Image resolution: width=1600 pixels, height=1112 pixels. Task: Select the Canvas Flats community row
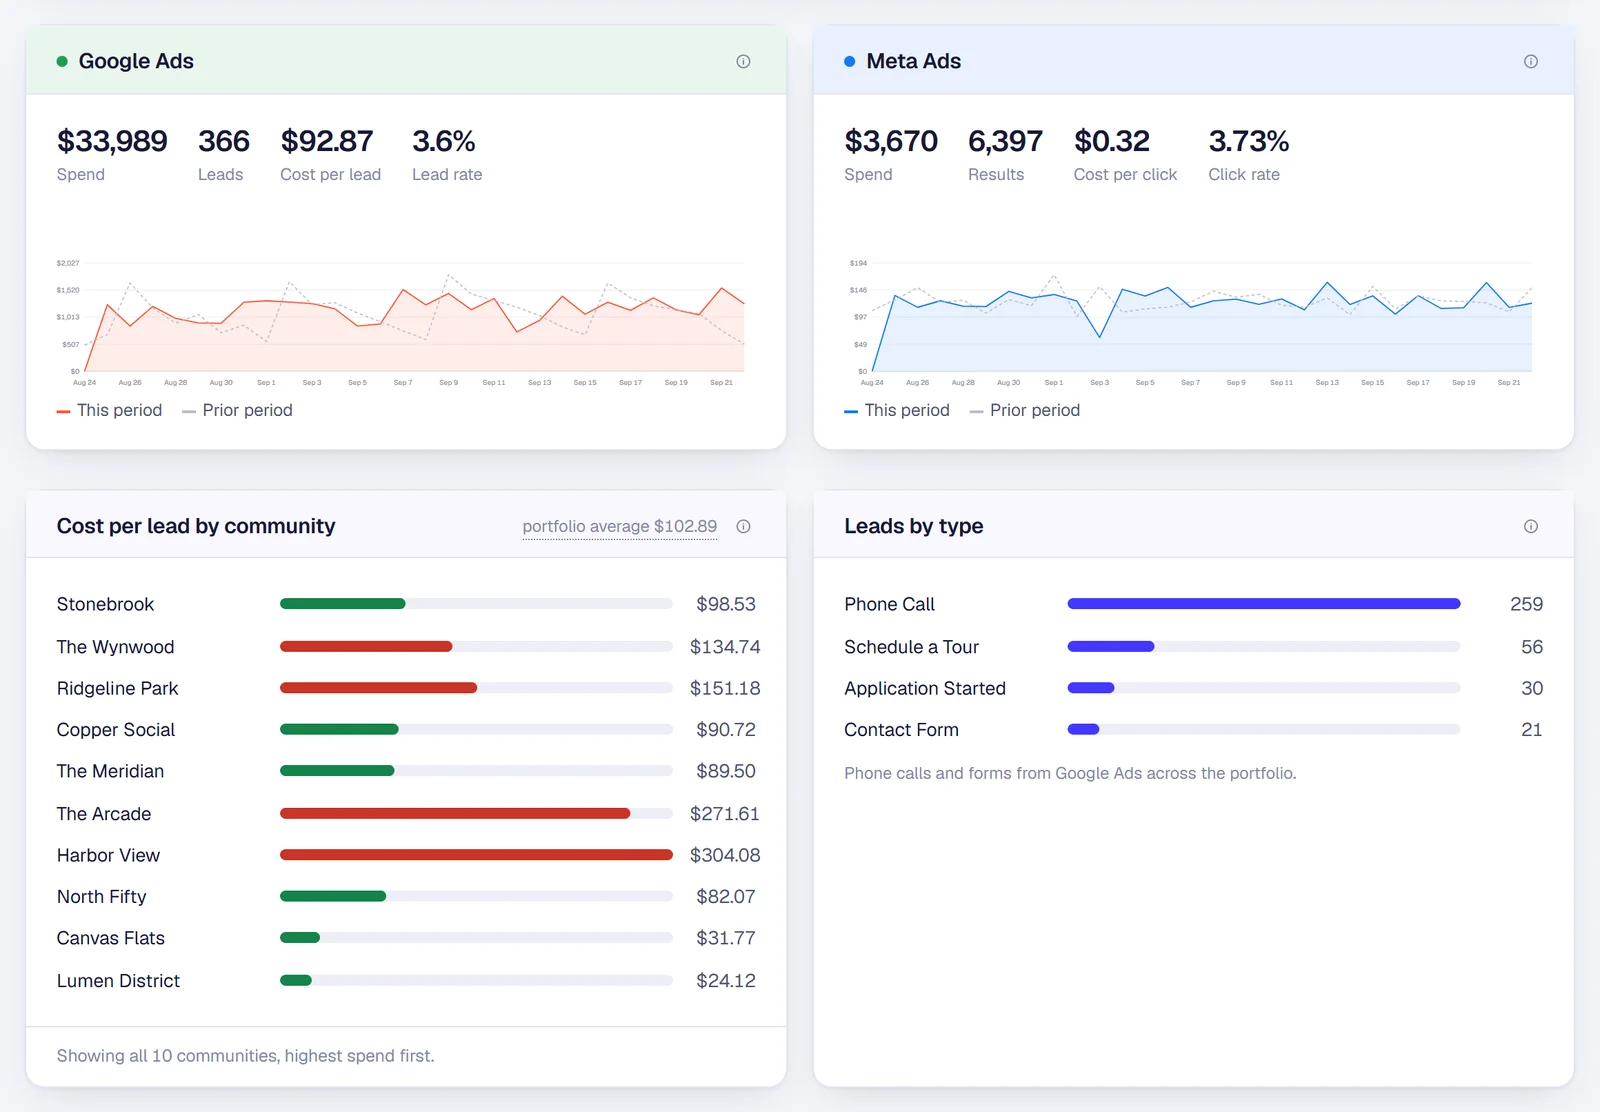pos(408,938)
